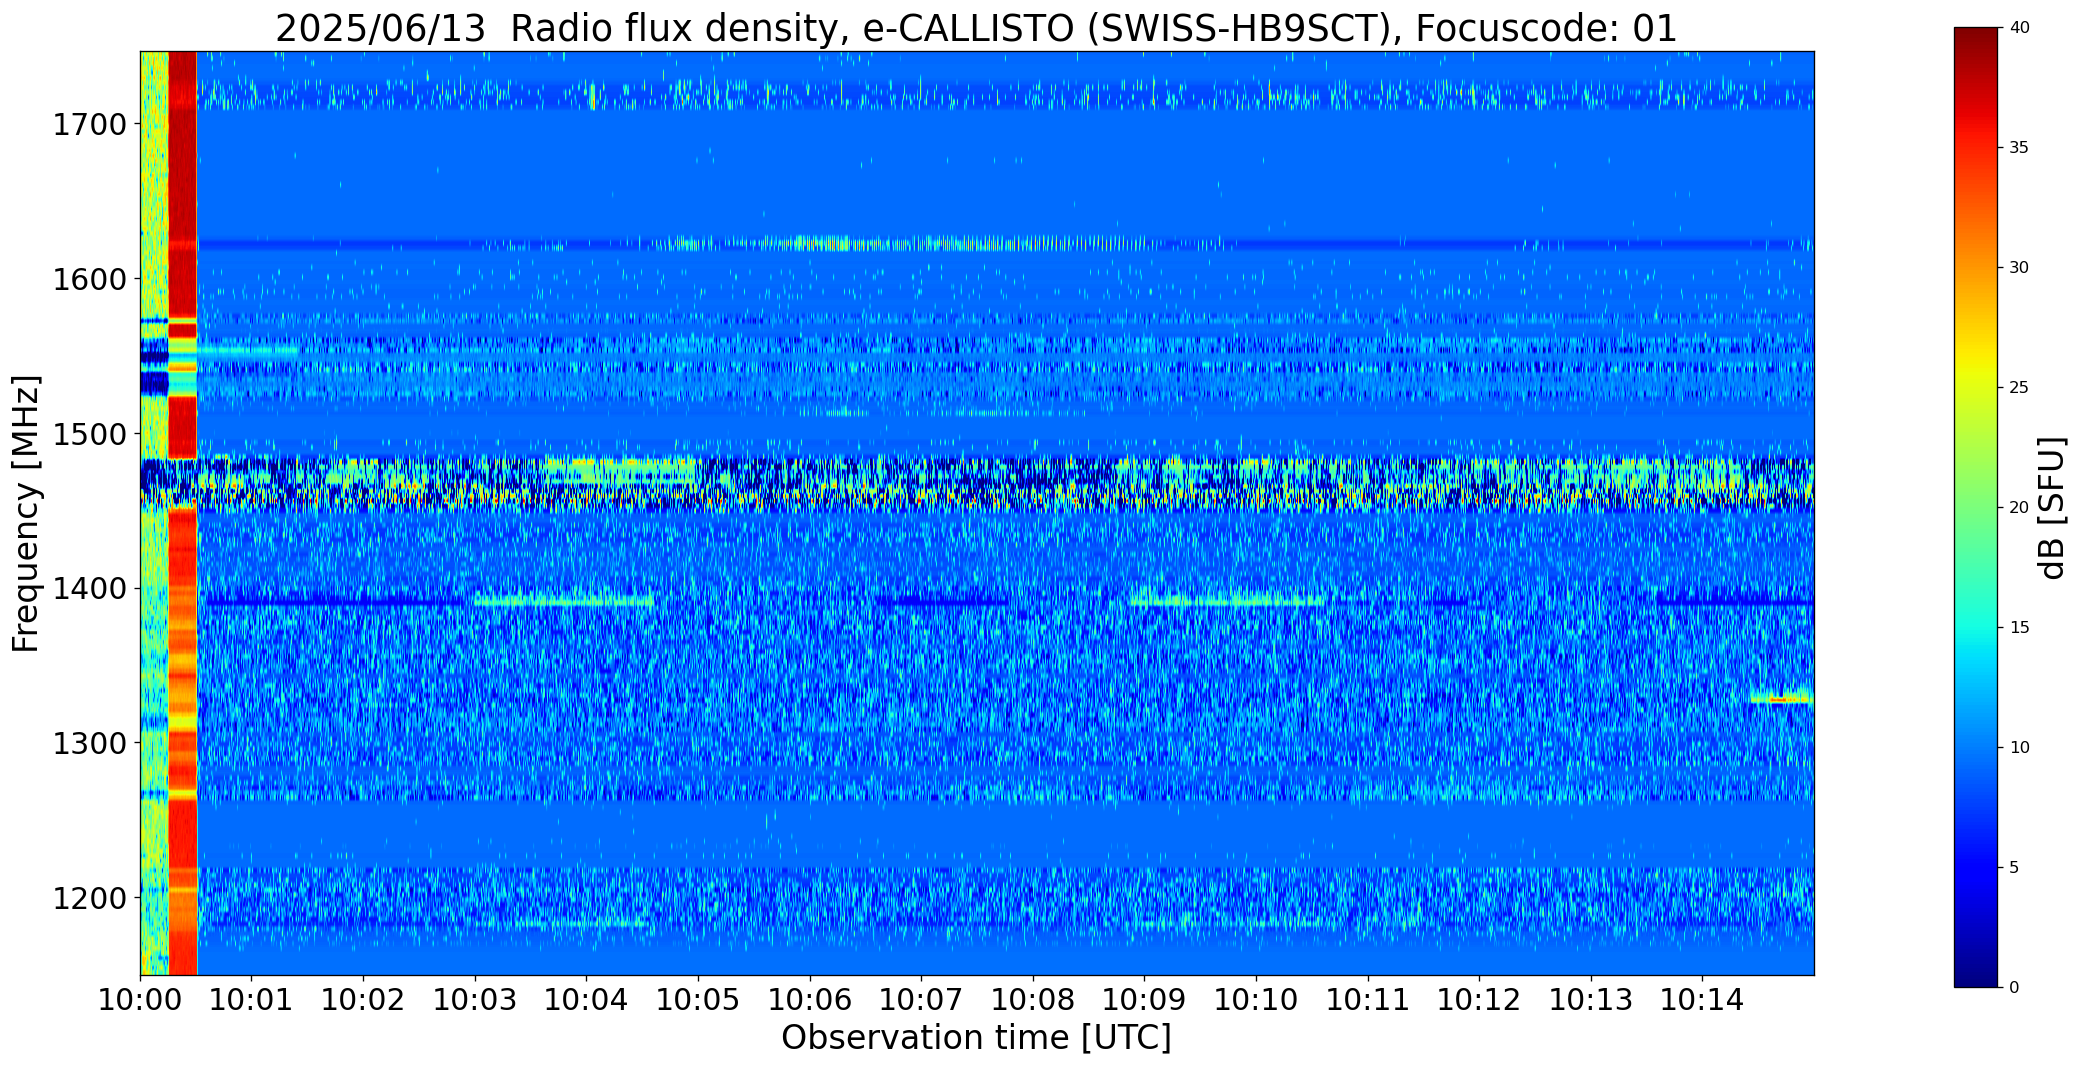Click the 10:12 time tick label
Screen dimensions: 2082x1067
[x=1479, y=1000]
